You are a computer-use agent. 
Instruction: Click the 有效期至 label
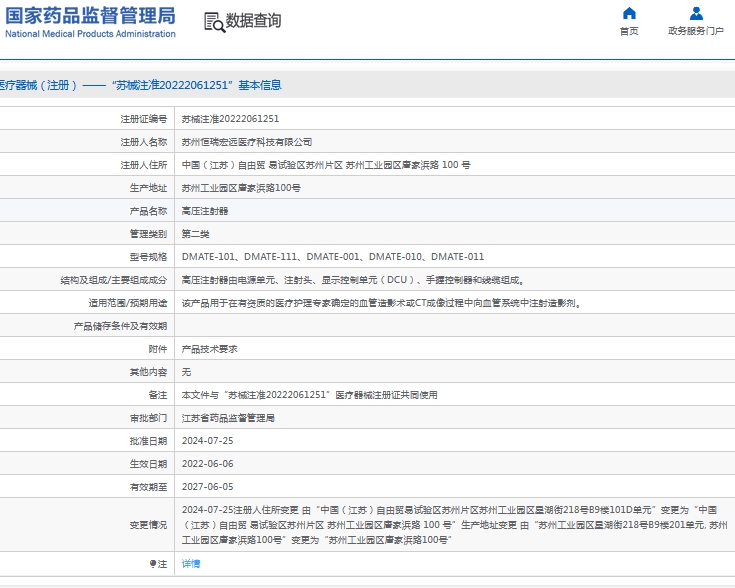pos(148,487)
